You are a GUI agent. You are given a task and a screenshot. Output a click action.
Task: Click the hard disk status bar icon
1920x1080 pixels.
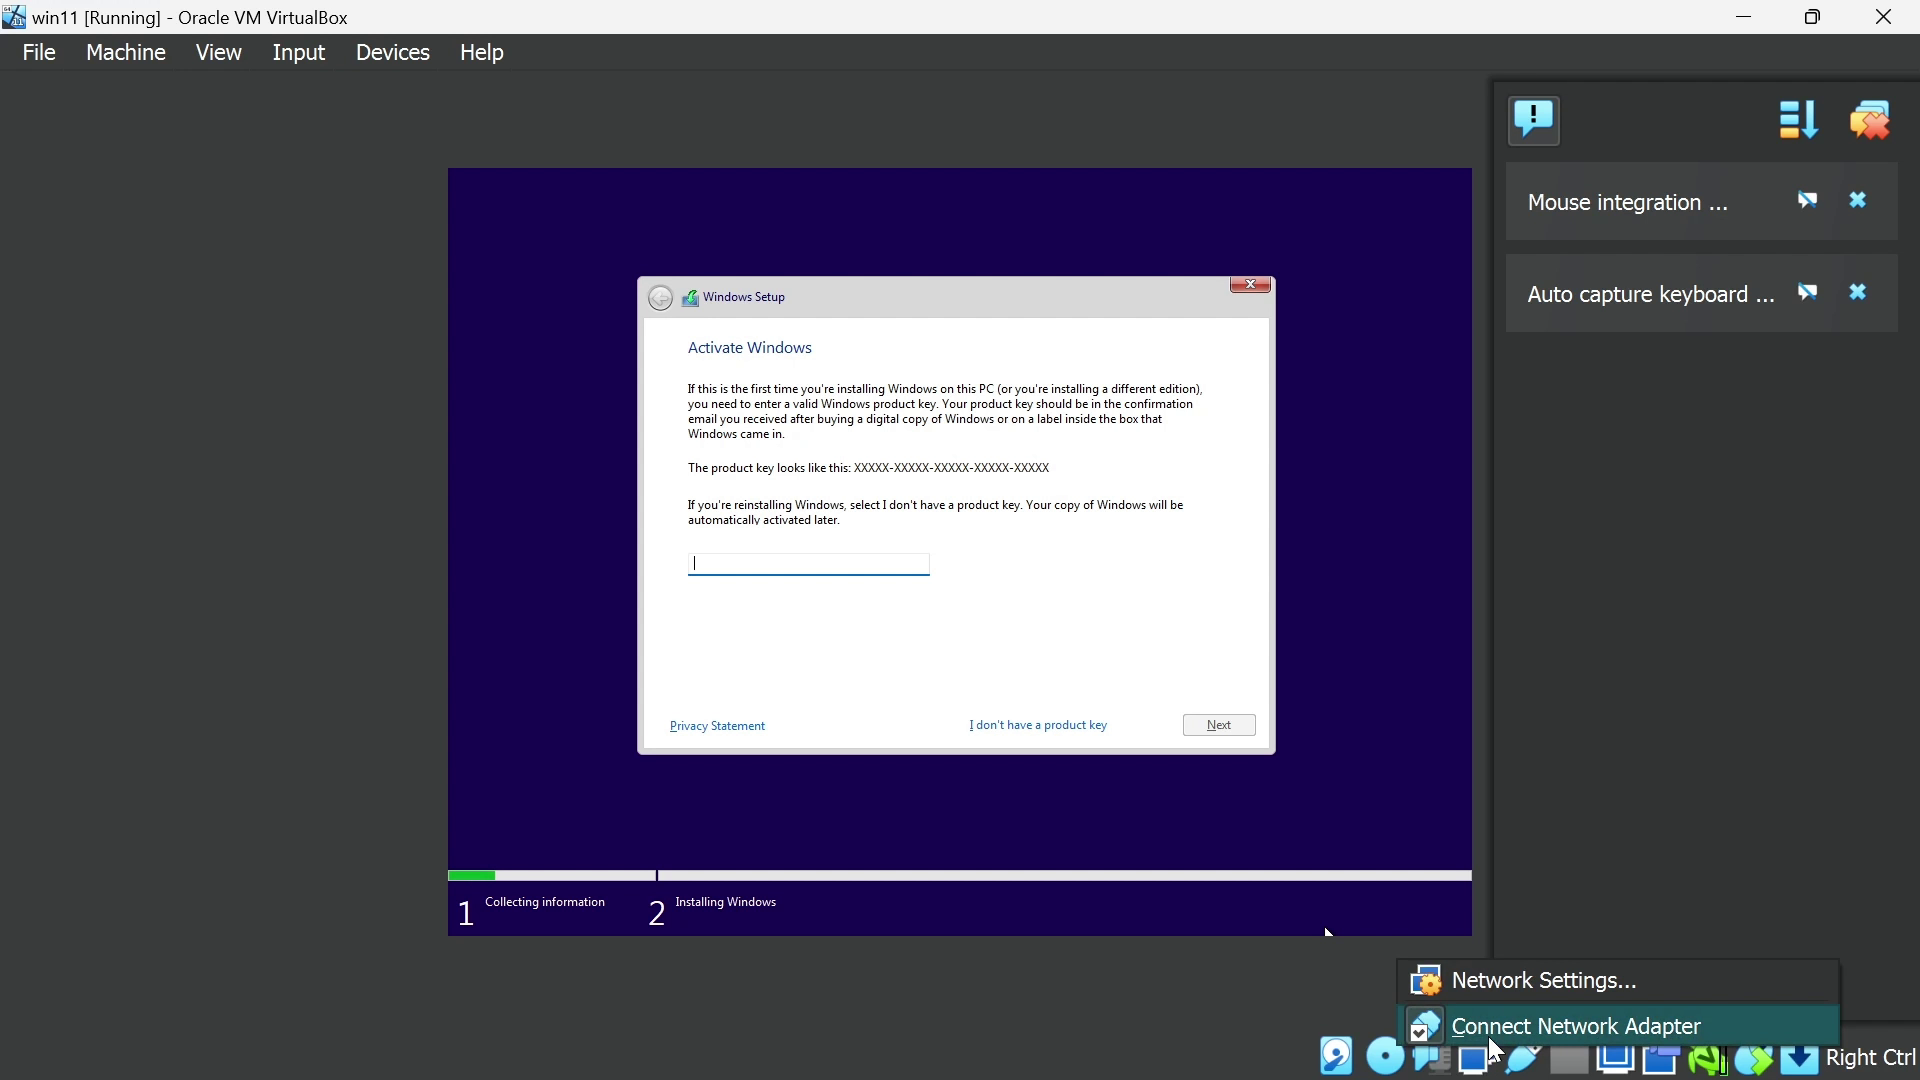tap(1337, 1057)
